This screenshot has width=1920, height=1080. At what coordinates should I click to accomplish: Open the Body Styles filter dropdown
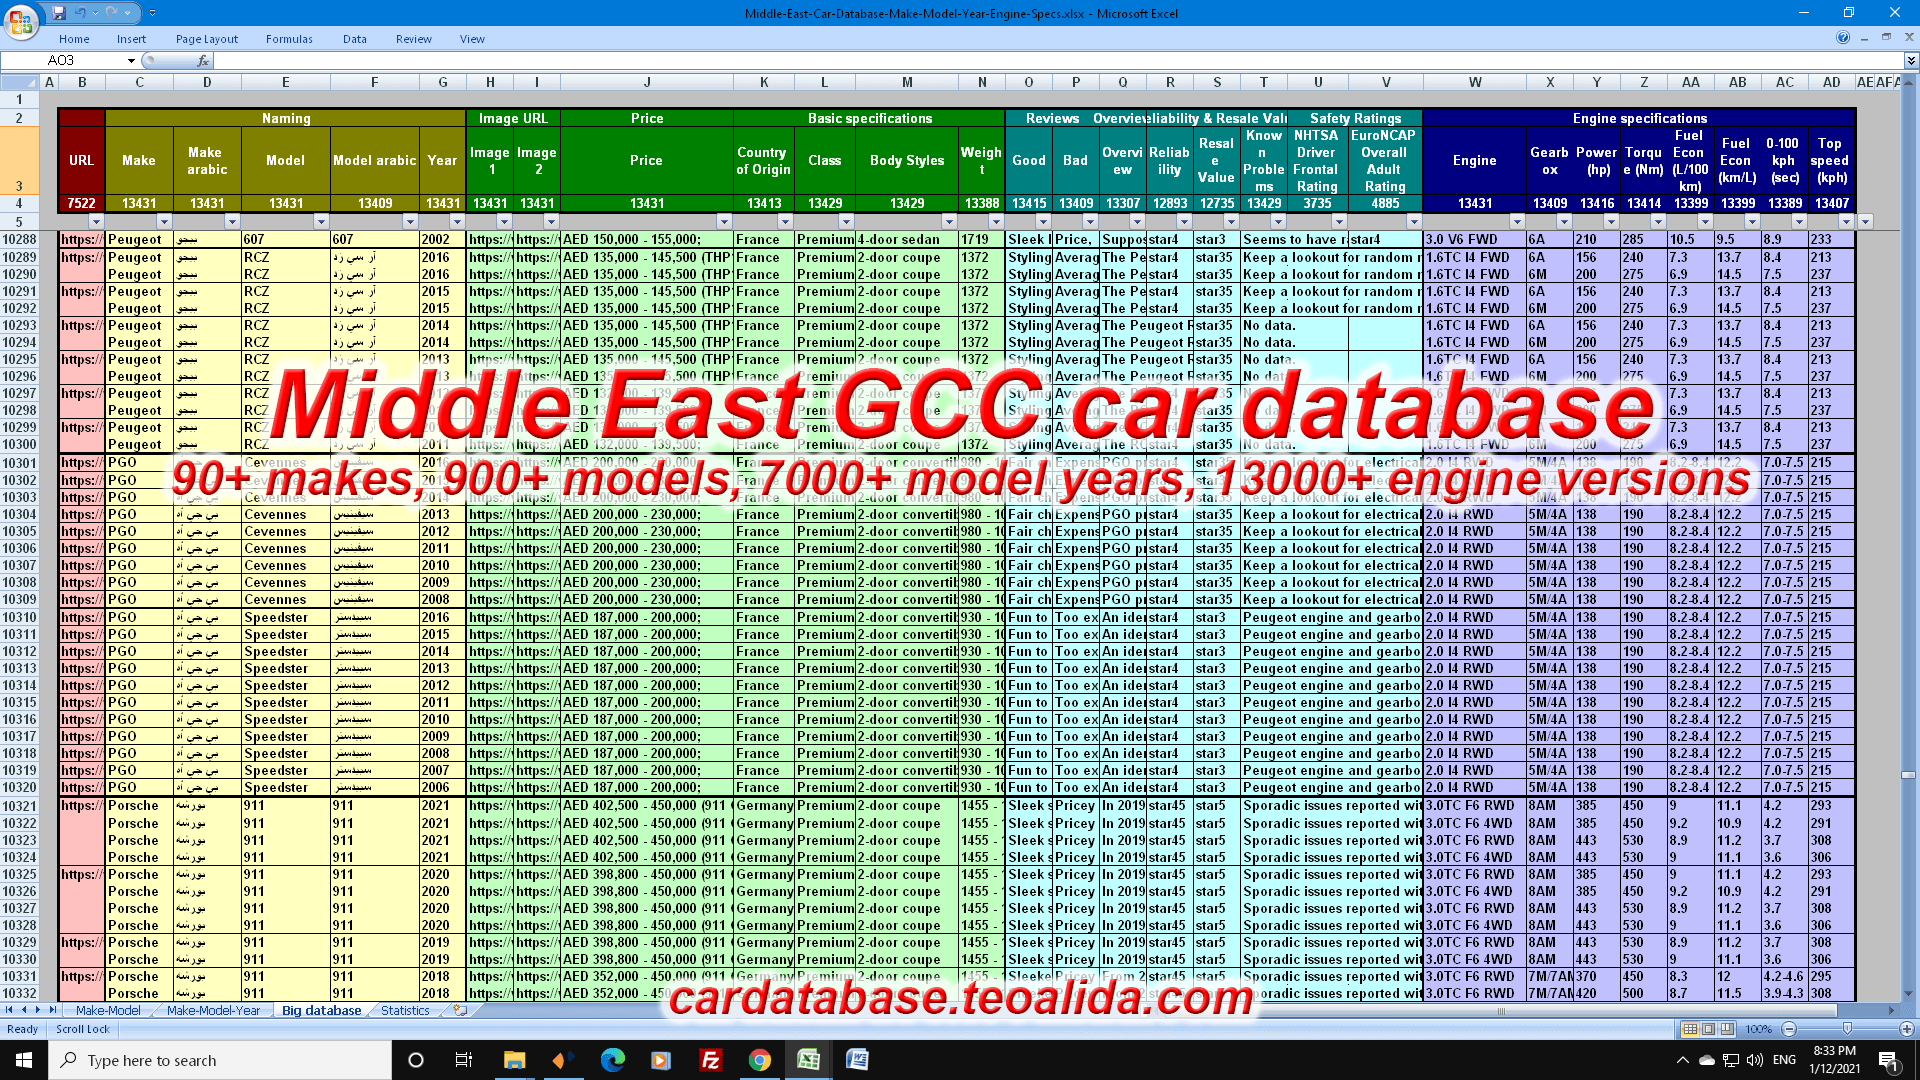pyautogui.click(x=949, y=221)
